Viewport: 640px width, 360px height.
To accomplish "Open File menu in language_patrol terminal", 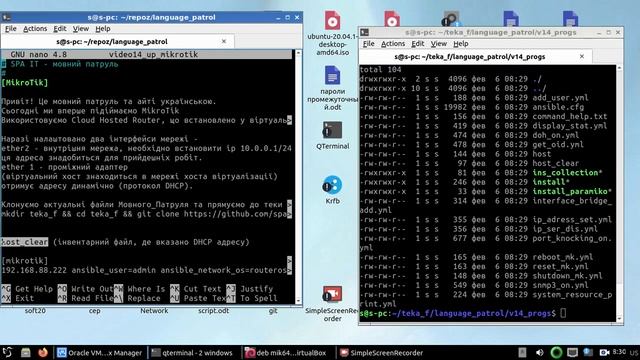I will pos(11,29).
